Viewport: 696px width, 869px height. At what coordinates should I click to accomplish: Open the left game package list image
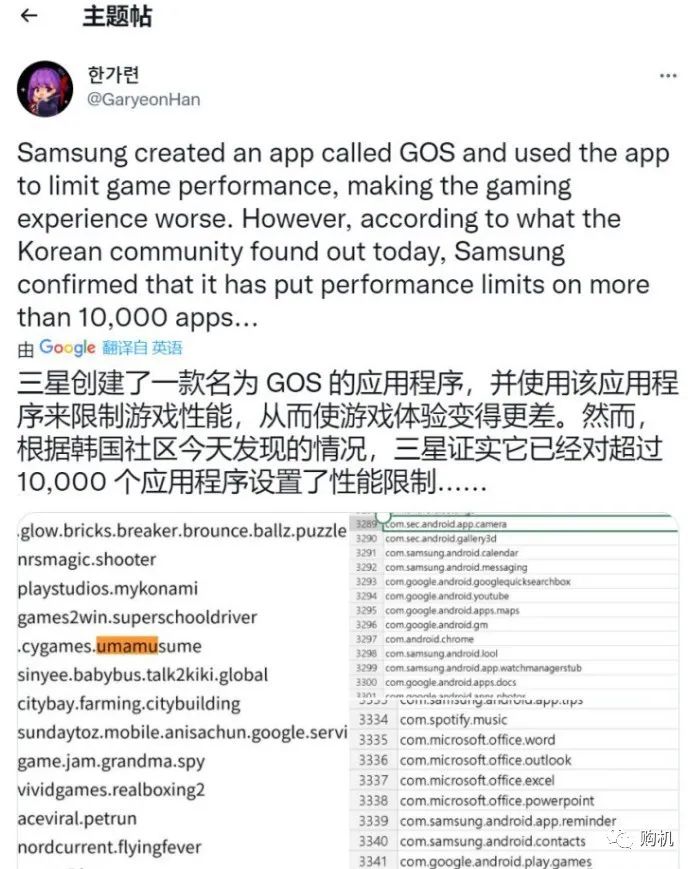(x=182, y=691)
